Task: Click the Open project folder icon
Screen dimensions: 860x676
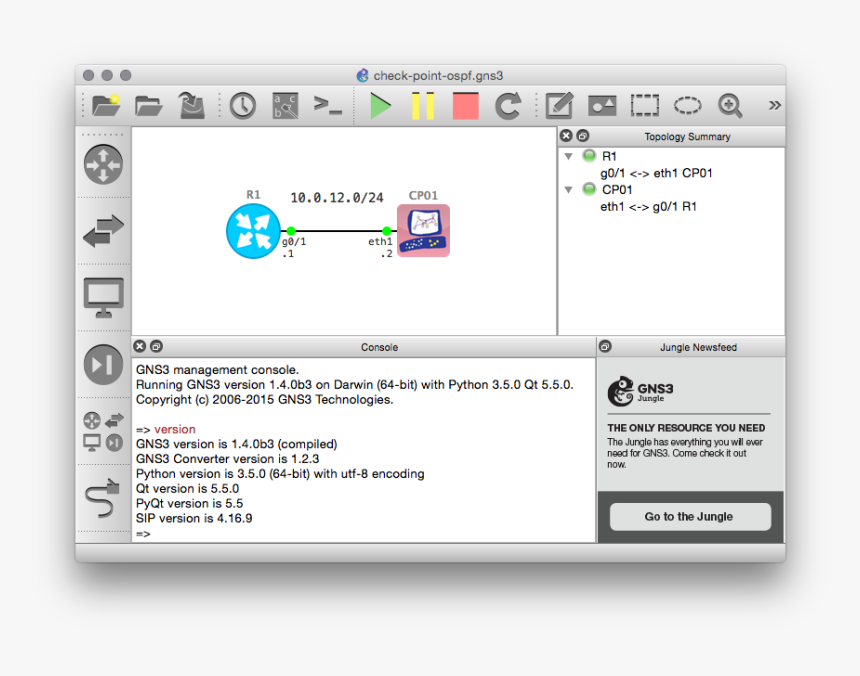Action: pos(149,105)
